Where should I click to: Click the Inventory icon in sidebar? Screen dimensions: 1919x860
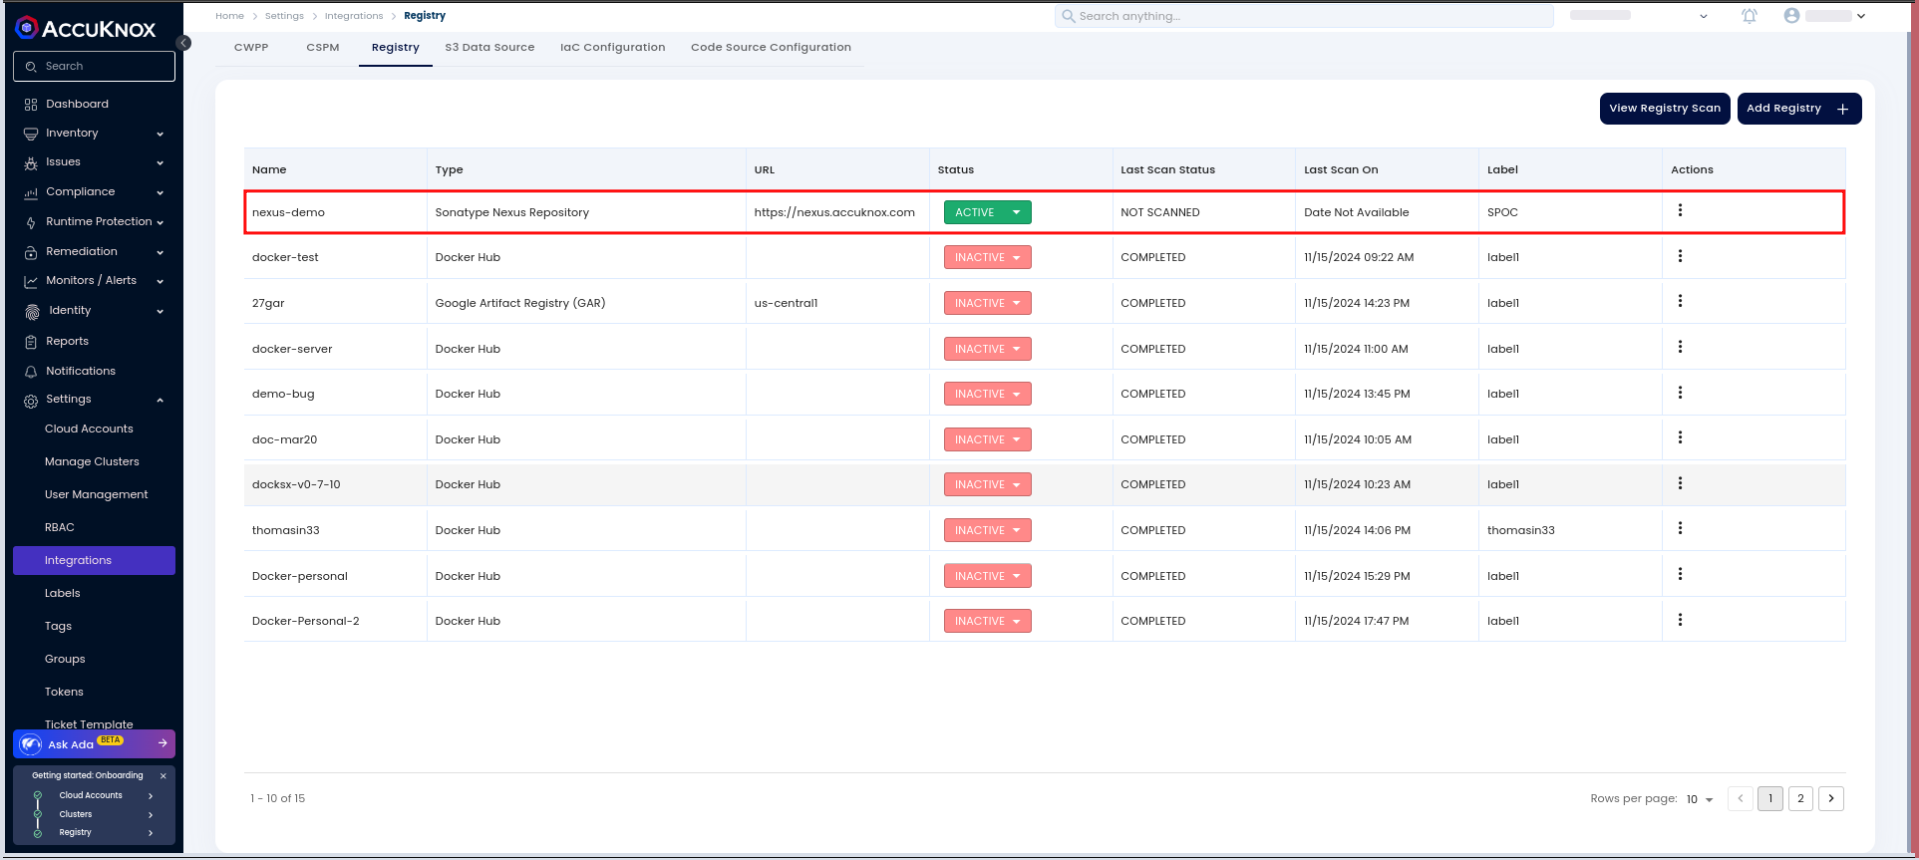31,133
